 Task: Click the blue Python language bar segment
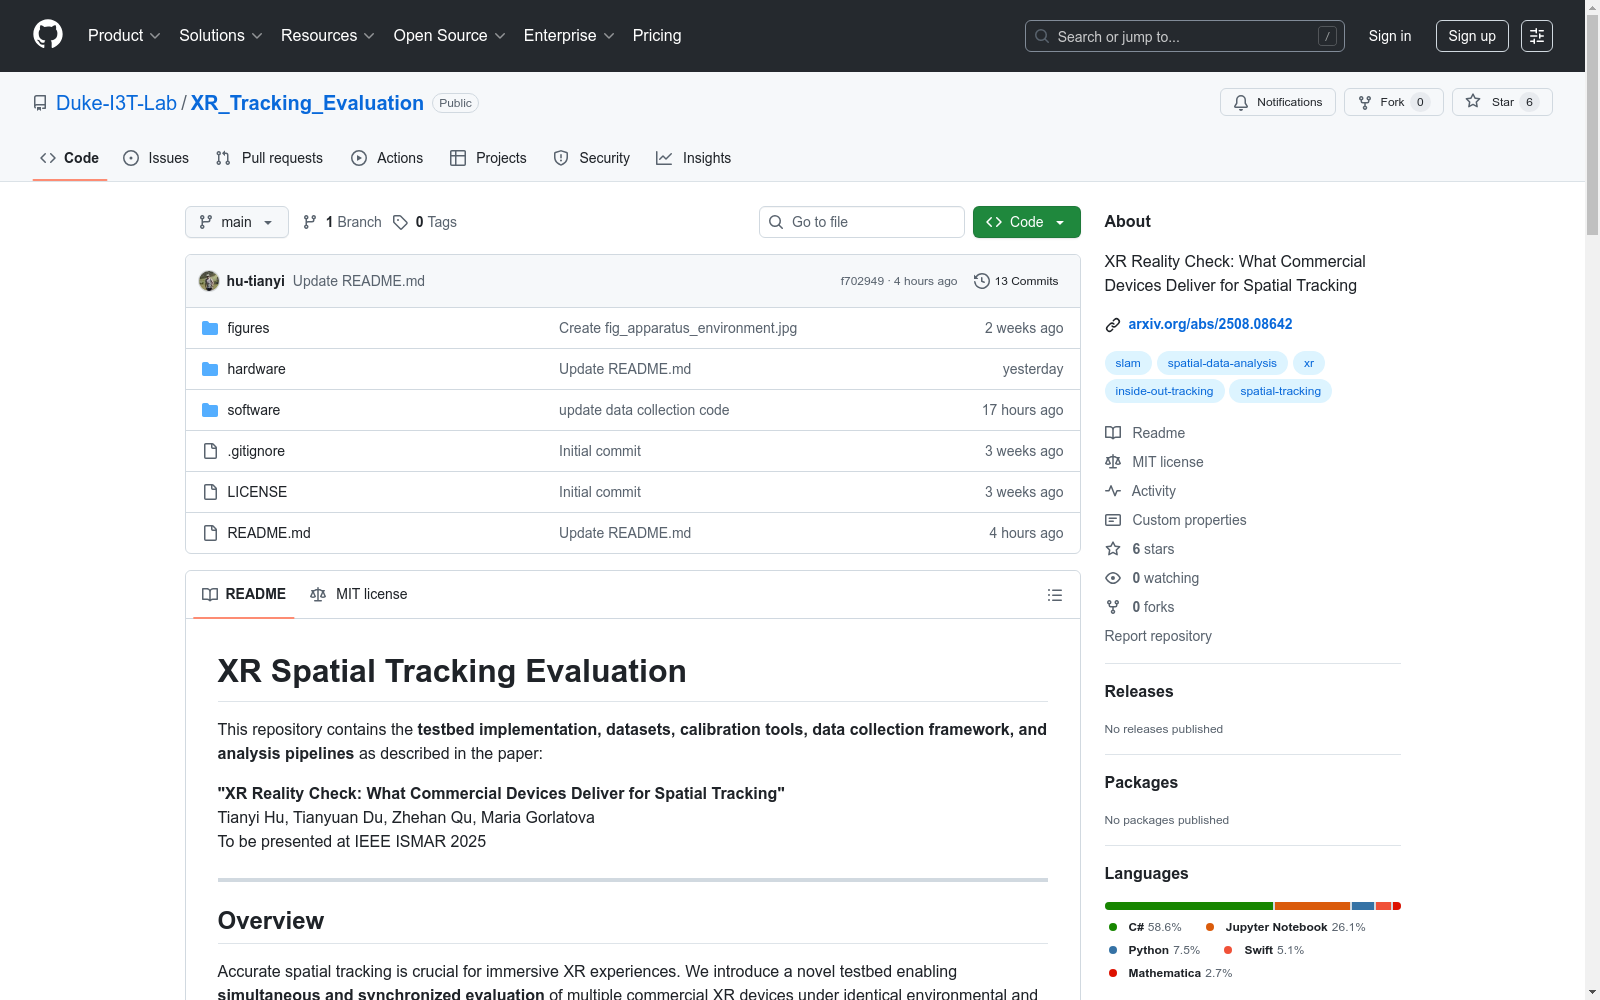[x=1363, y=906]
